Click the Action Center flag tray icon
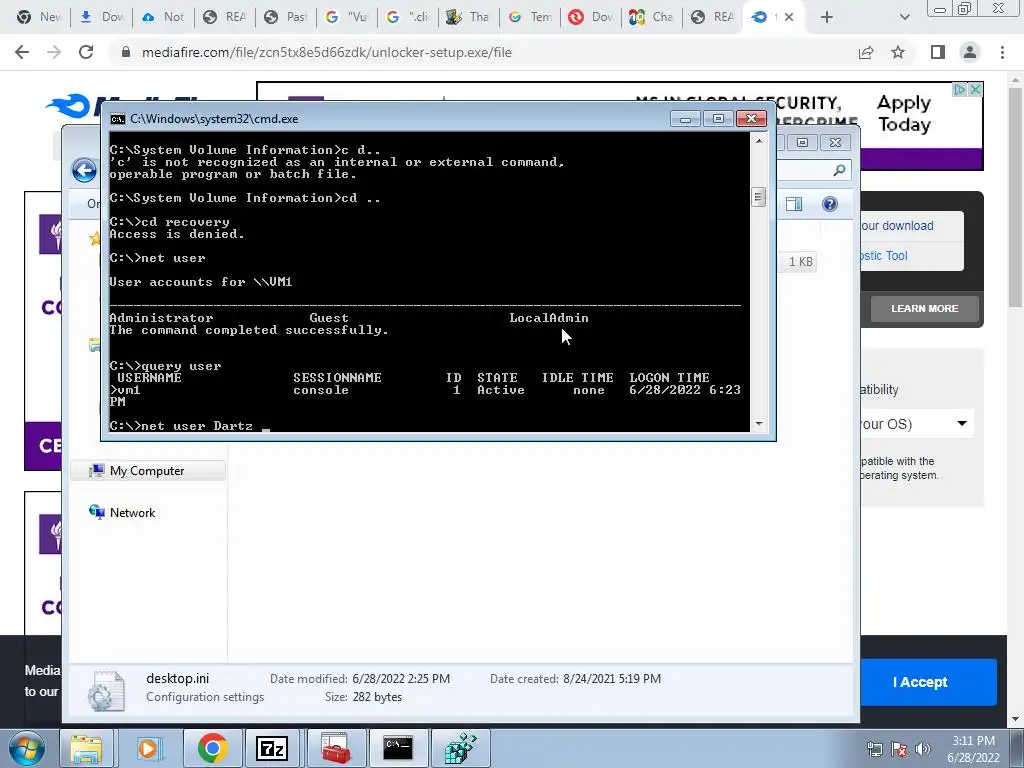Viewport: 1024px width, 768px height. tap(899, 749)
